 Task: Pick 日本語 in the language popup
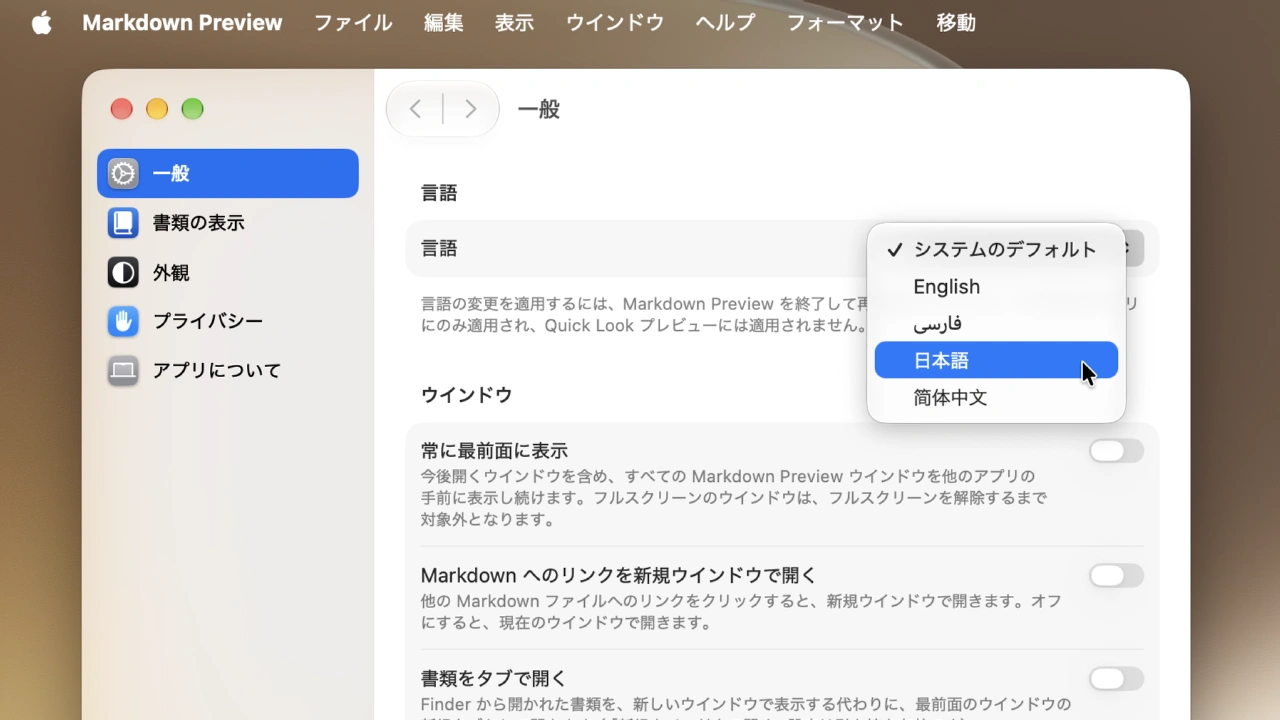click(x=996, y=360)
